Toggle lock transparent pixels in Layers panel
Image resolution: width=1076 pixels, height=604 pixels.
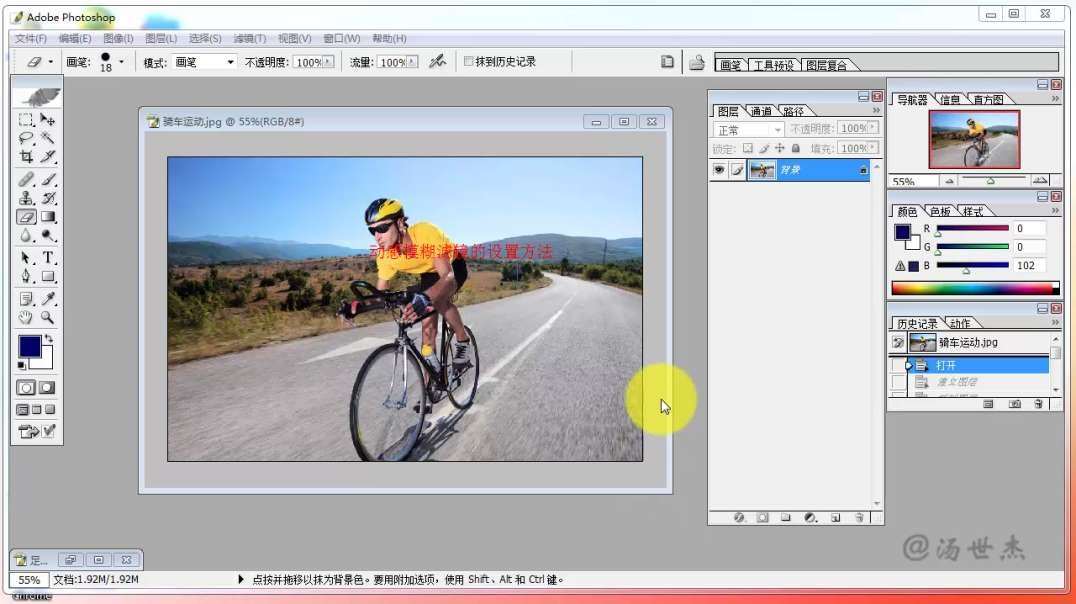747,148
